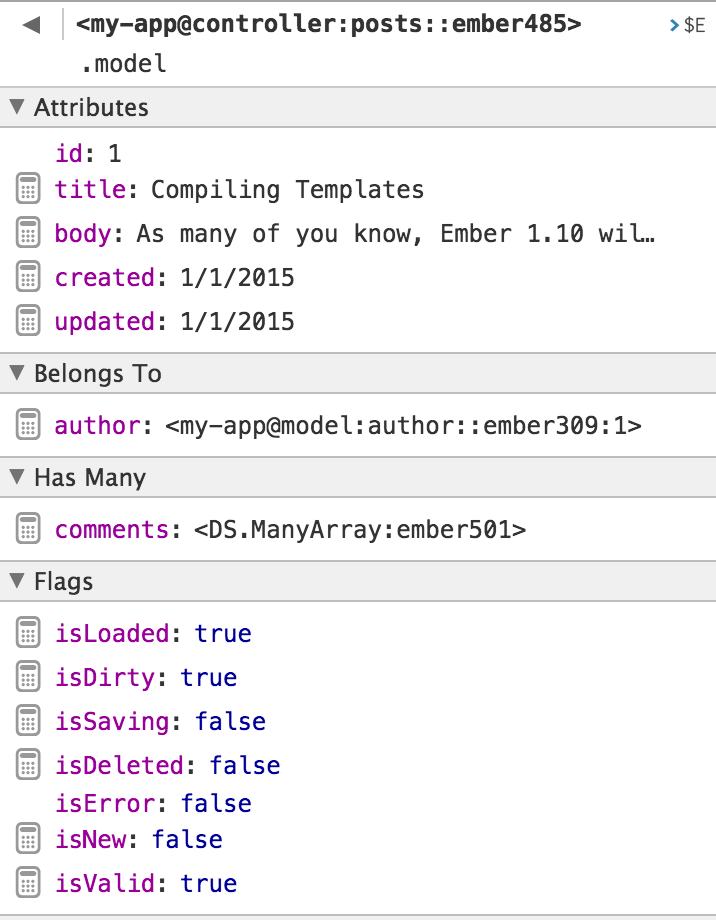Click the calculator icon beside isLoaded

[28, 633]
